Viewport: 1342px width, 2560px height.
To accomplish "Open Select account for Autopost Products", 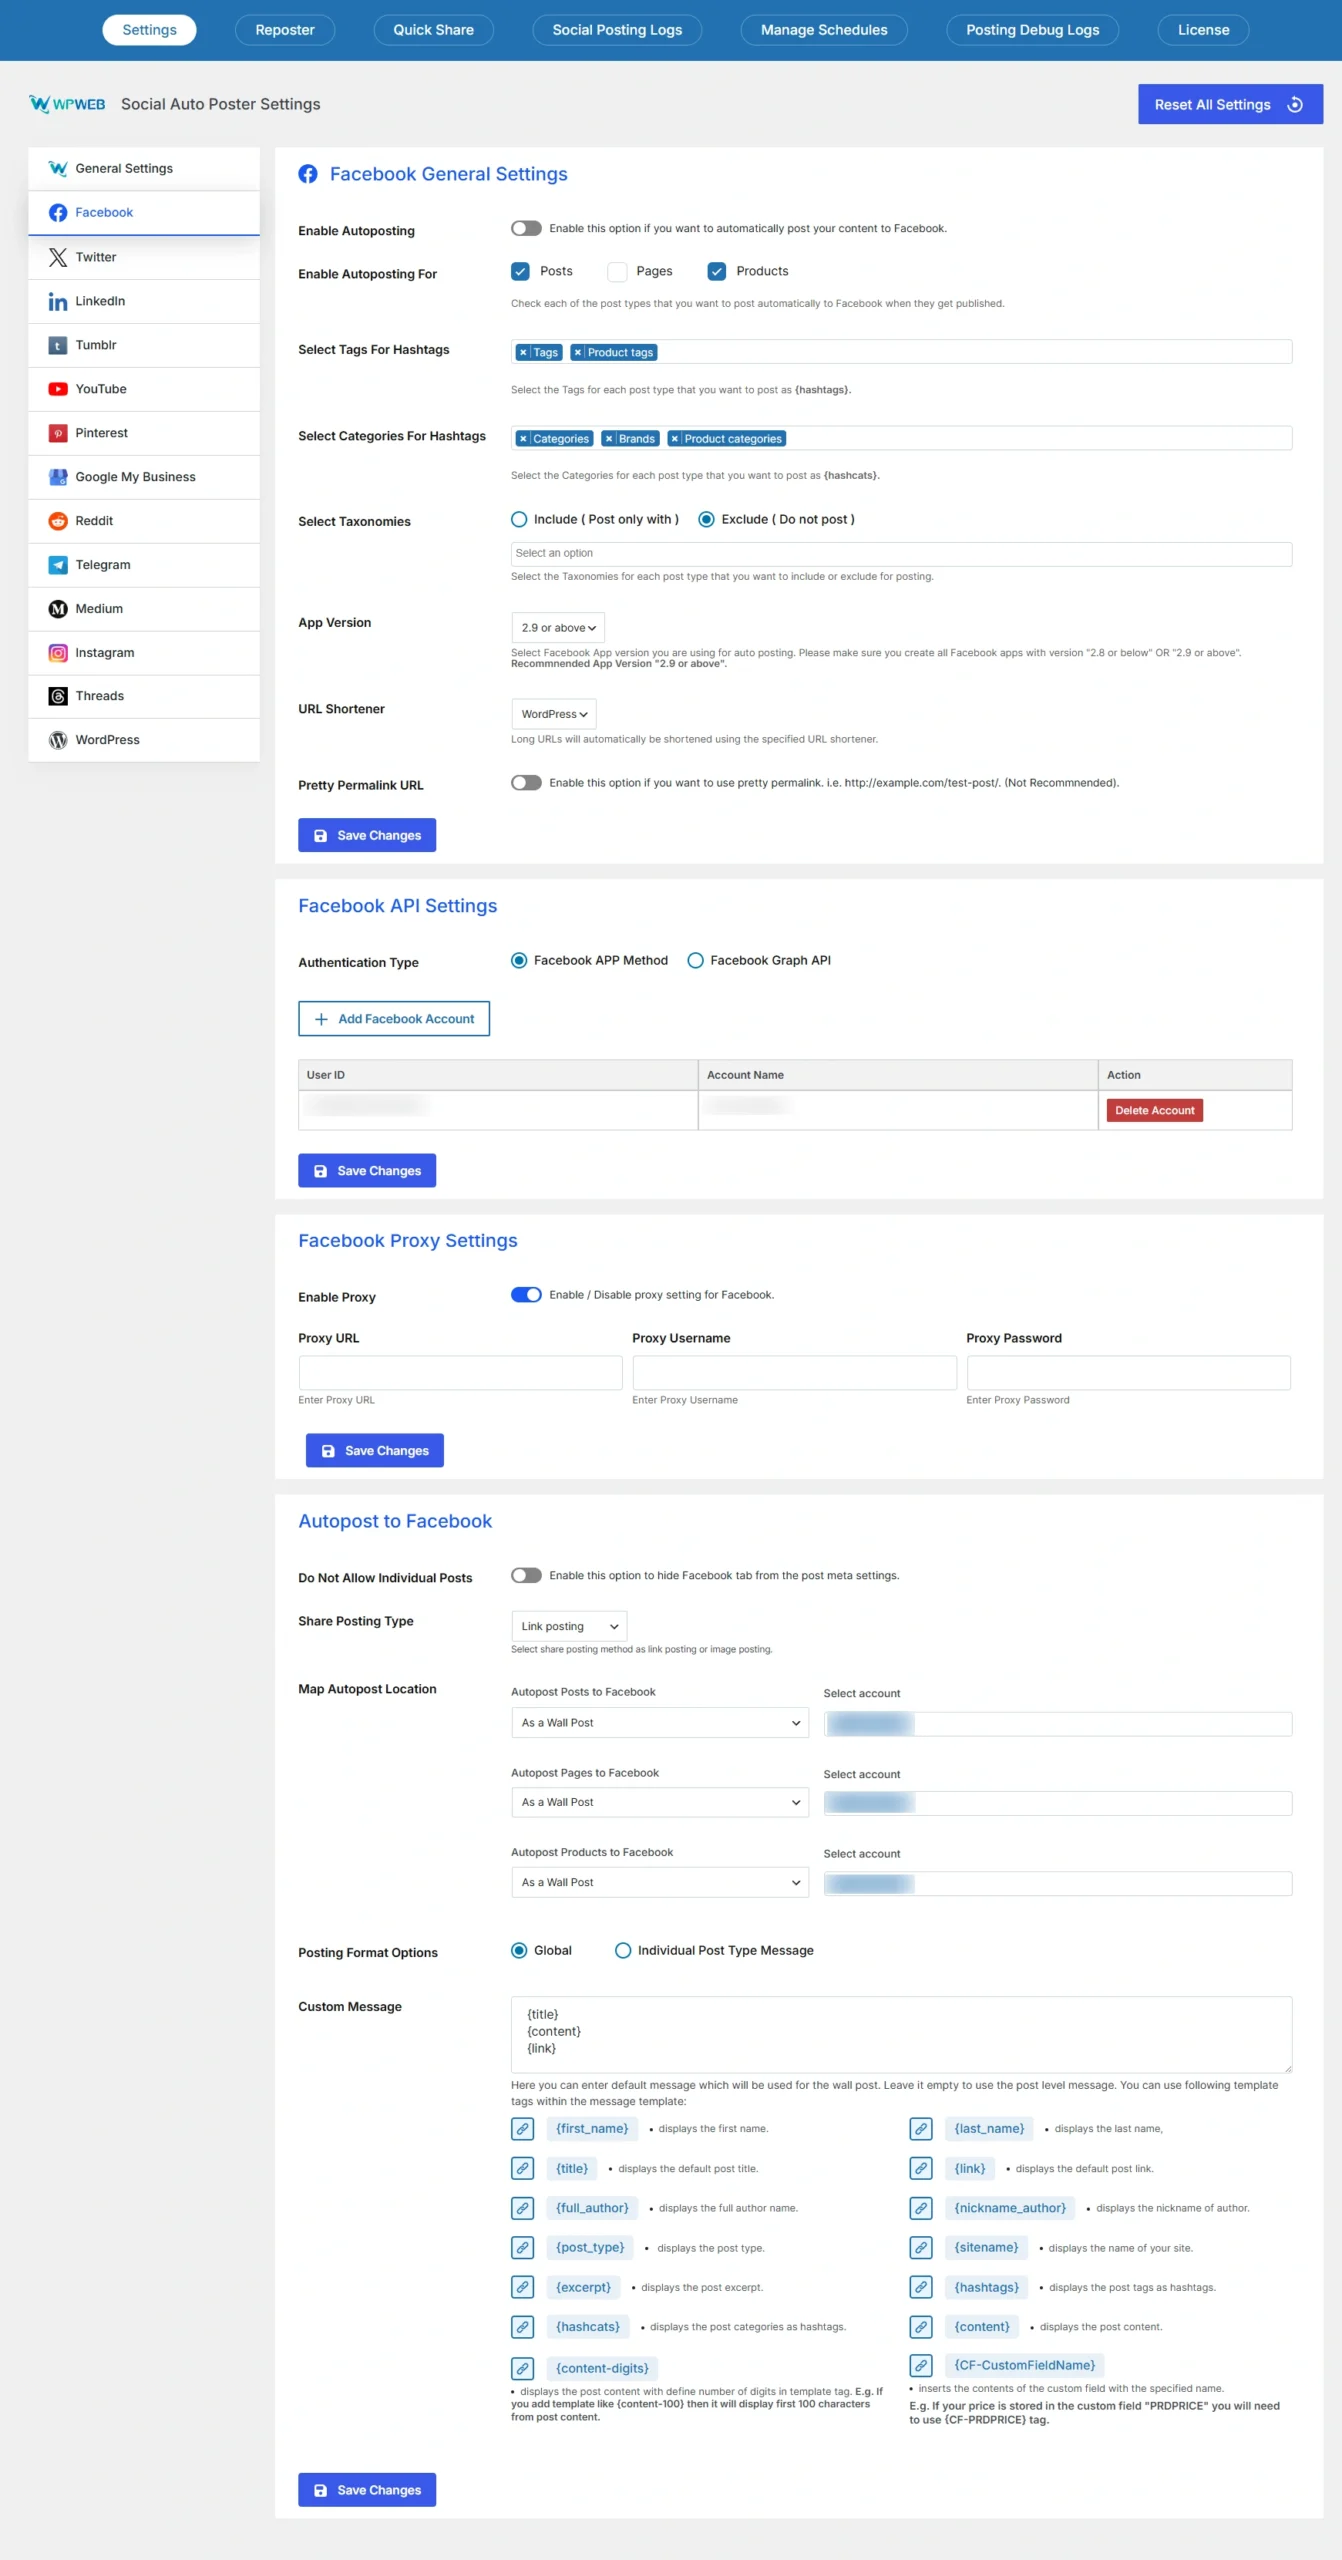I will click(1058, 1884).
